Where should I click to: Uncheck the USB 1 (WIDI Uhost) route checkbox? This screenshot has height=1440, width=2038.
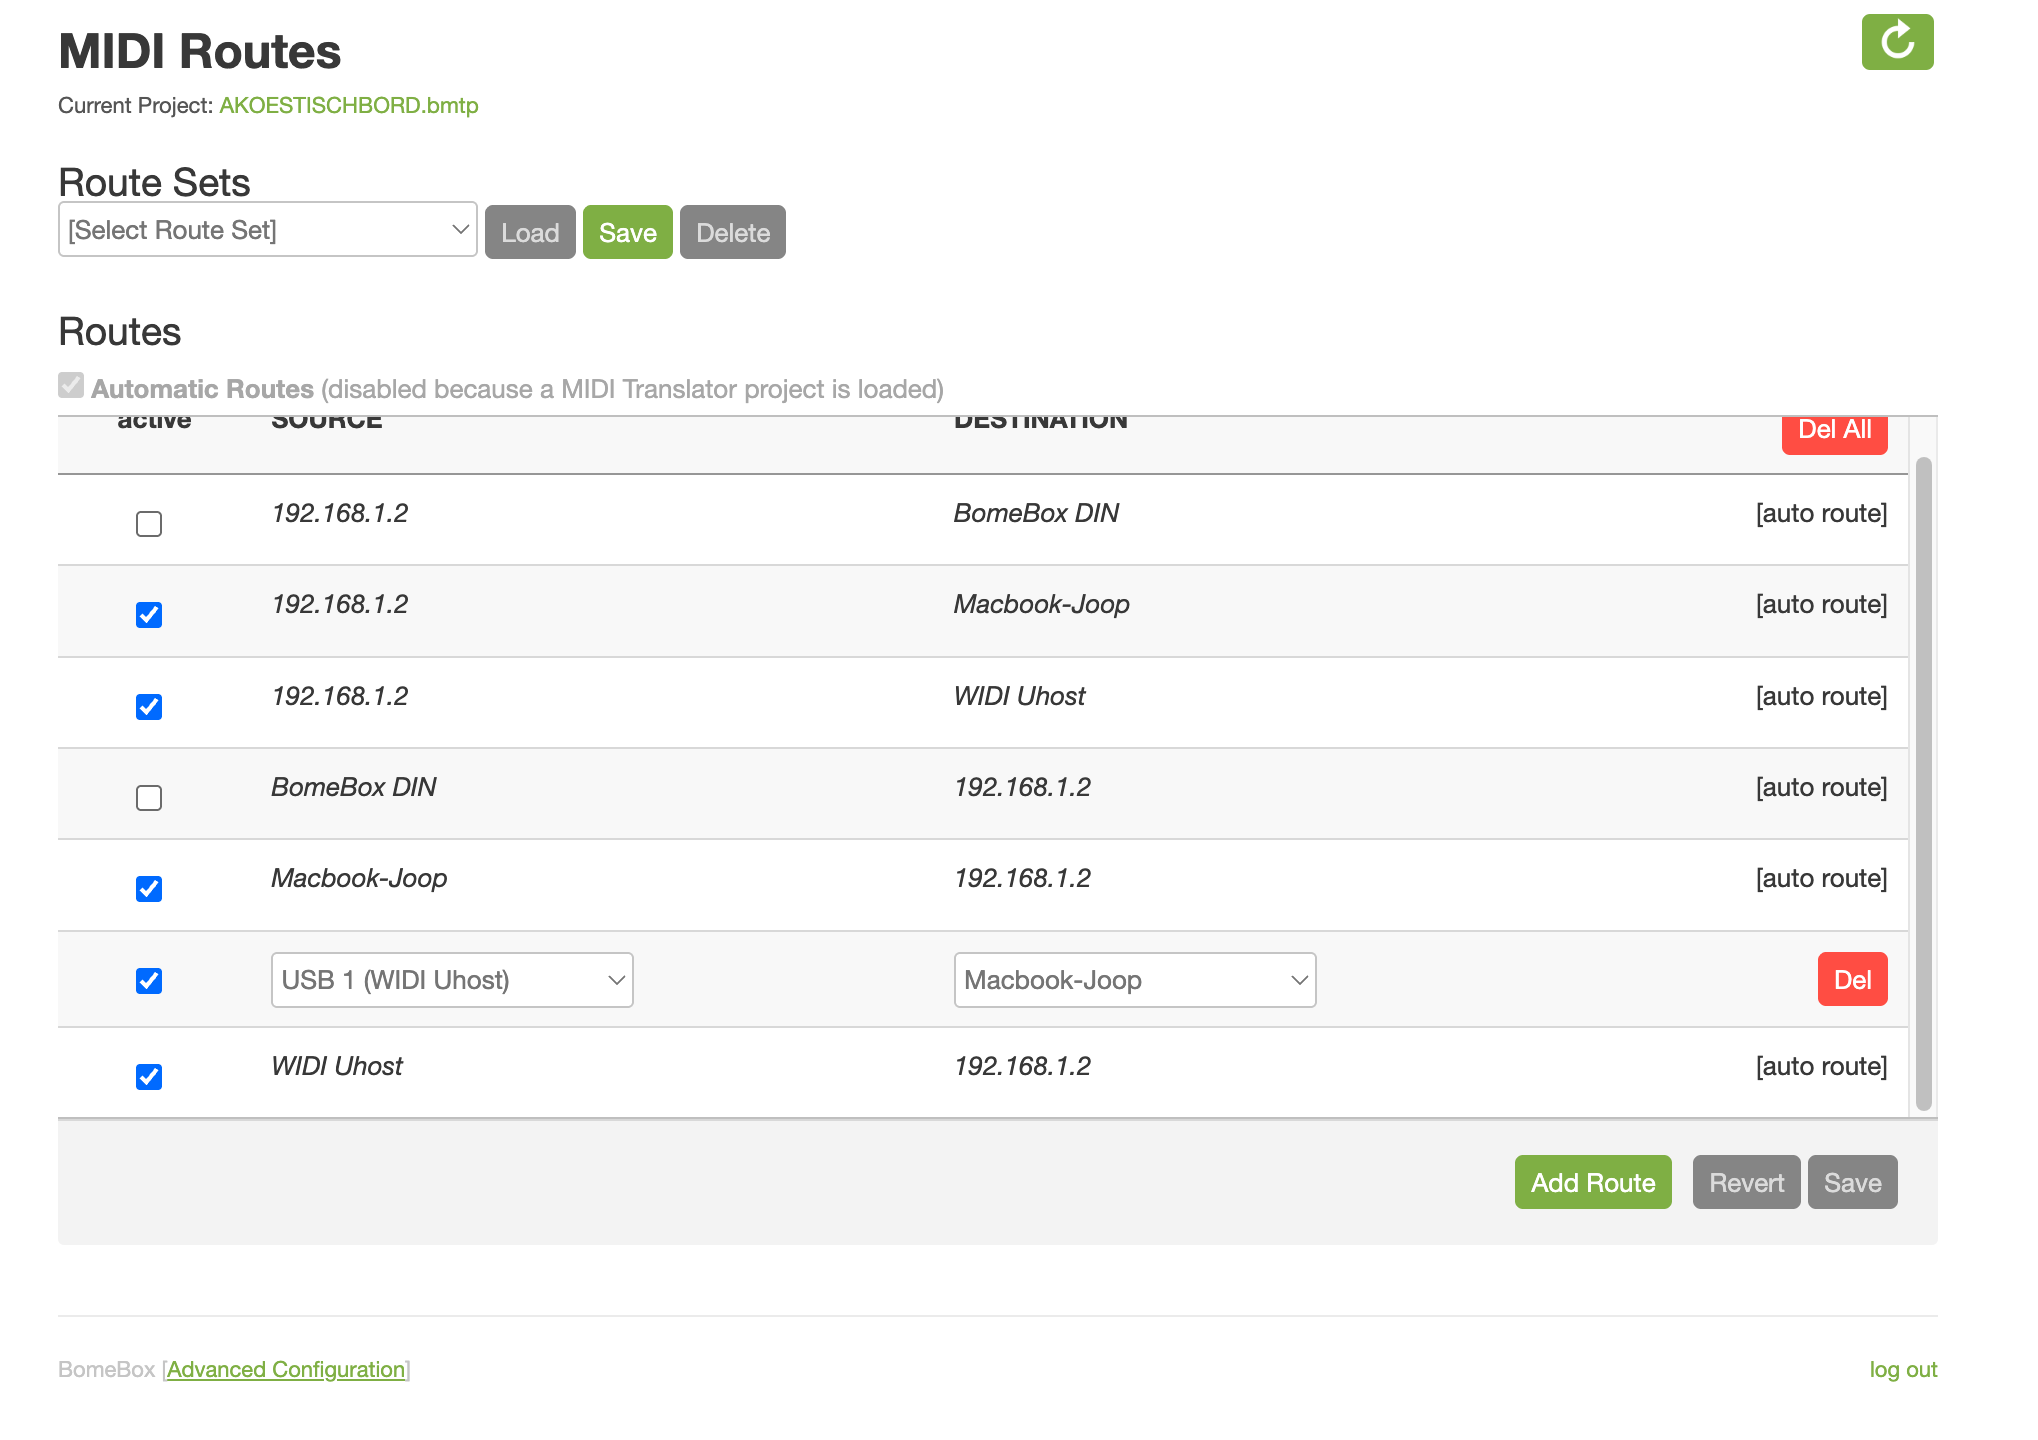click(x=149, y=981)
